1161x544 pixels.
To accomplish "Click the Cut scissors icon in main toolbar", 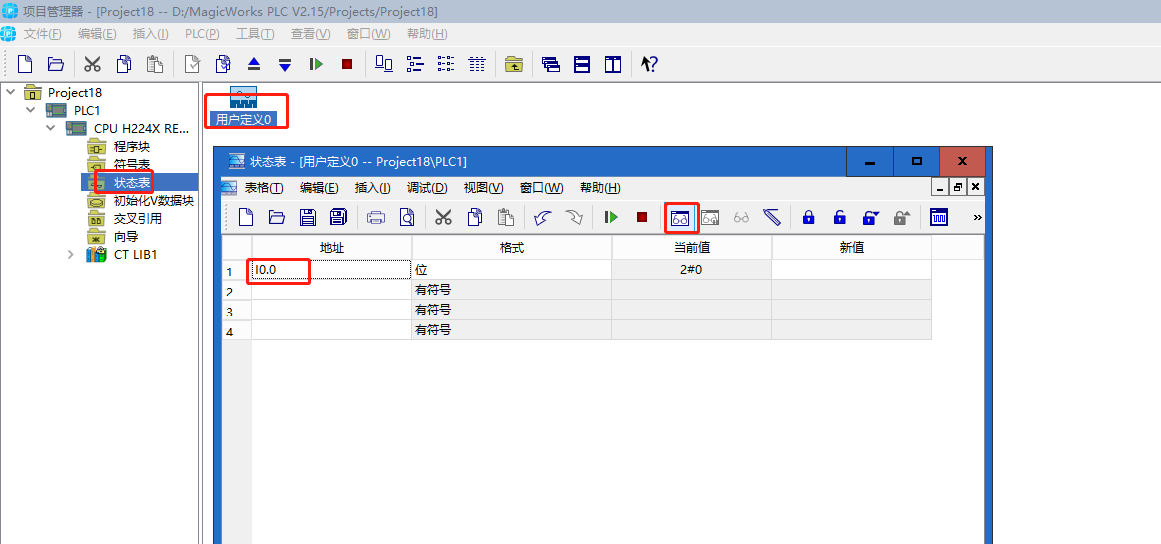I will point(93,64).
